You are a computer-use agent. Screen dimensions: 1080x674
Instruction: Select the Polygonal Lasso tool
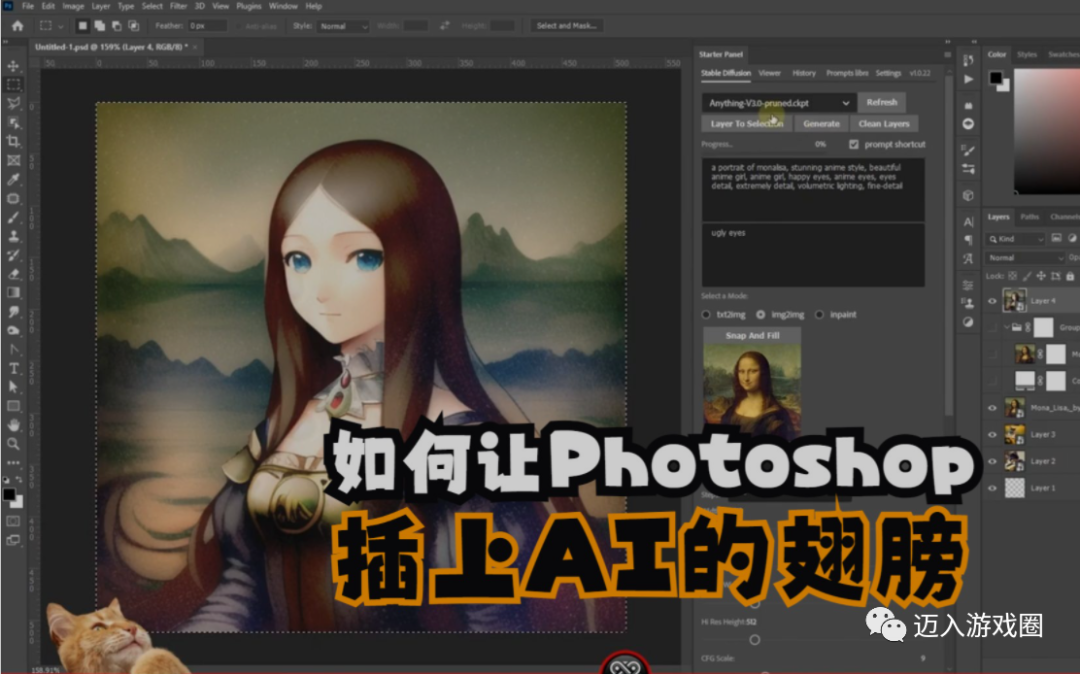(x=13, y=103)
